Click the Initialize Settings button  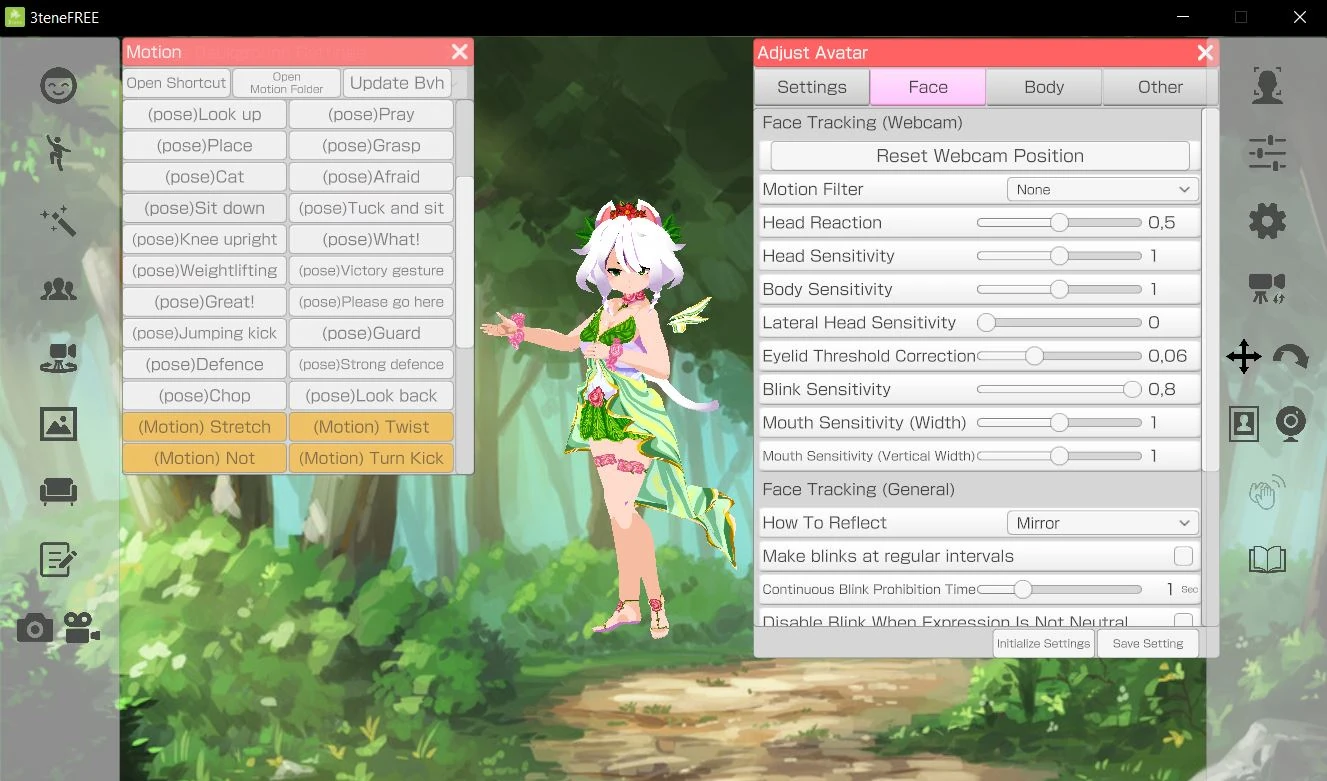click(1044, 644)
